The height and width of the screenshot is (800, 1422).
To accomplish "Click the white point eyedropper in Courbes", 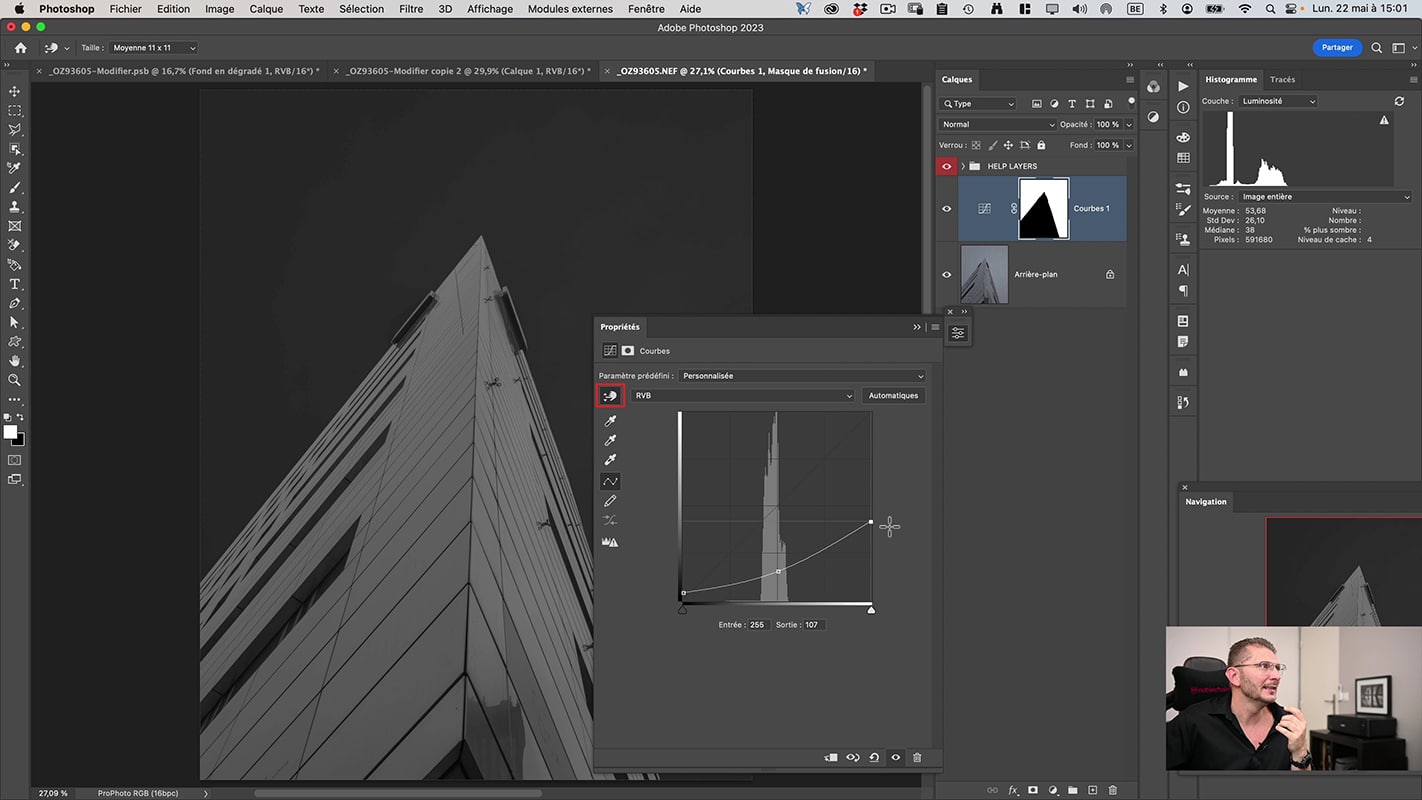I will pos(610,460).
